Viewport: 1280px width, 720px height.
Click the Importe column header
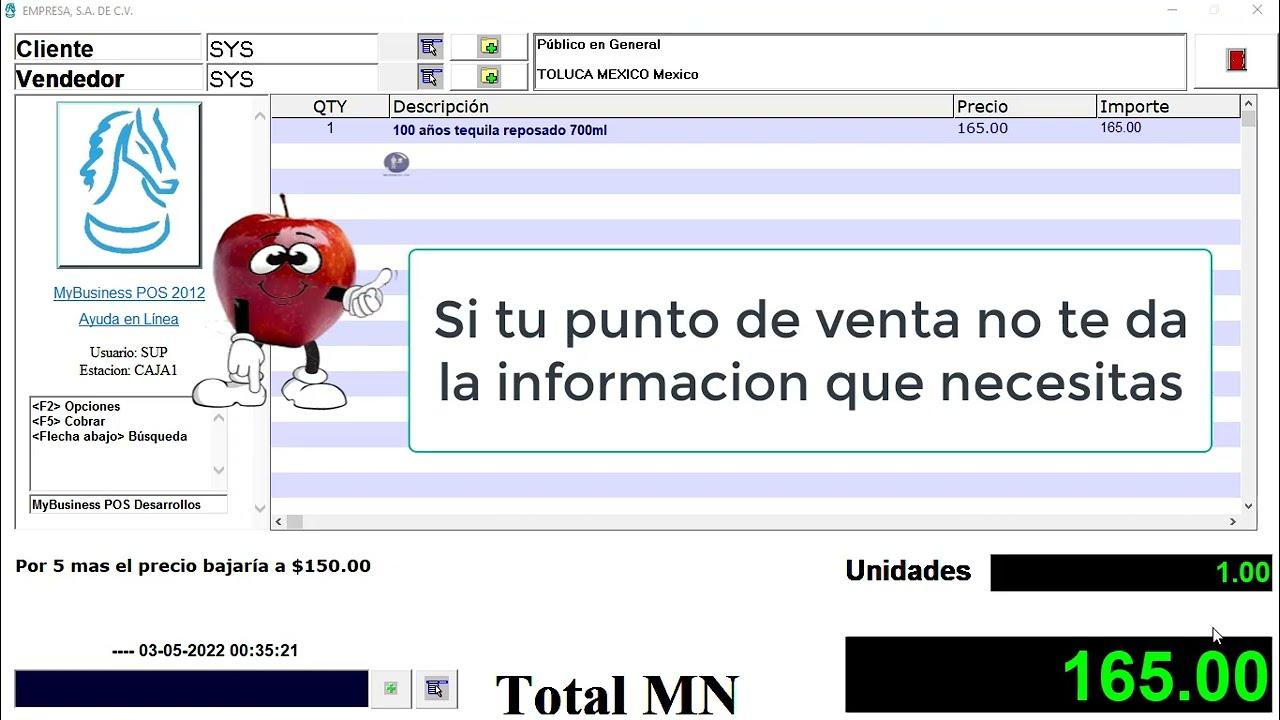[1168, 106]
